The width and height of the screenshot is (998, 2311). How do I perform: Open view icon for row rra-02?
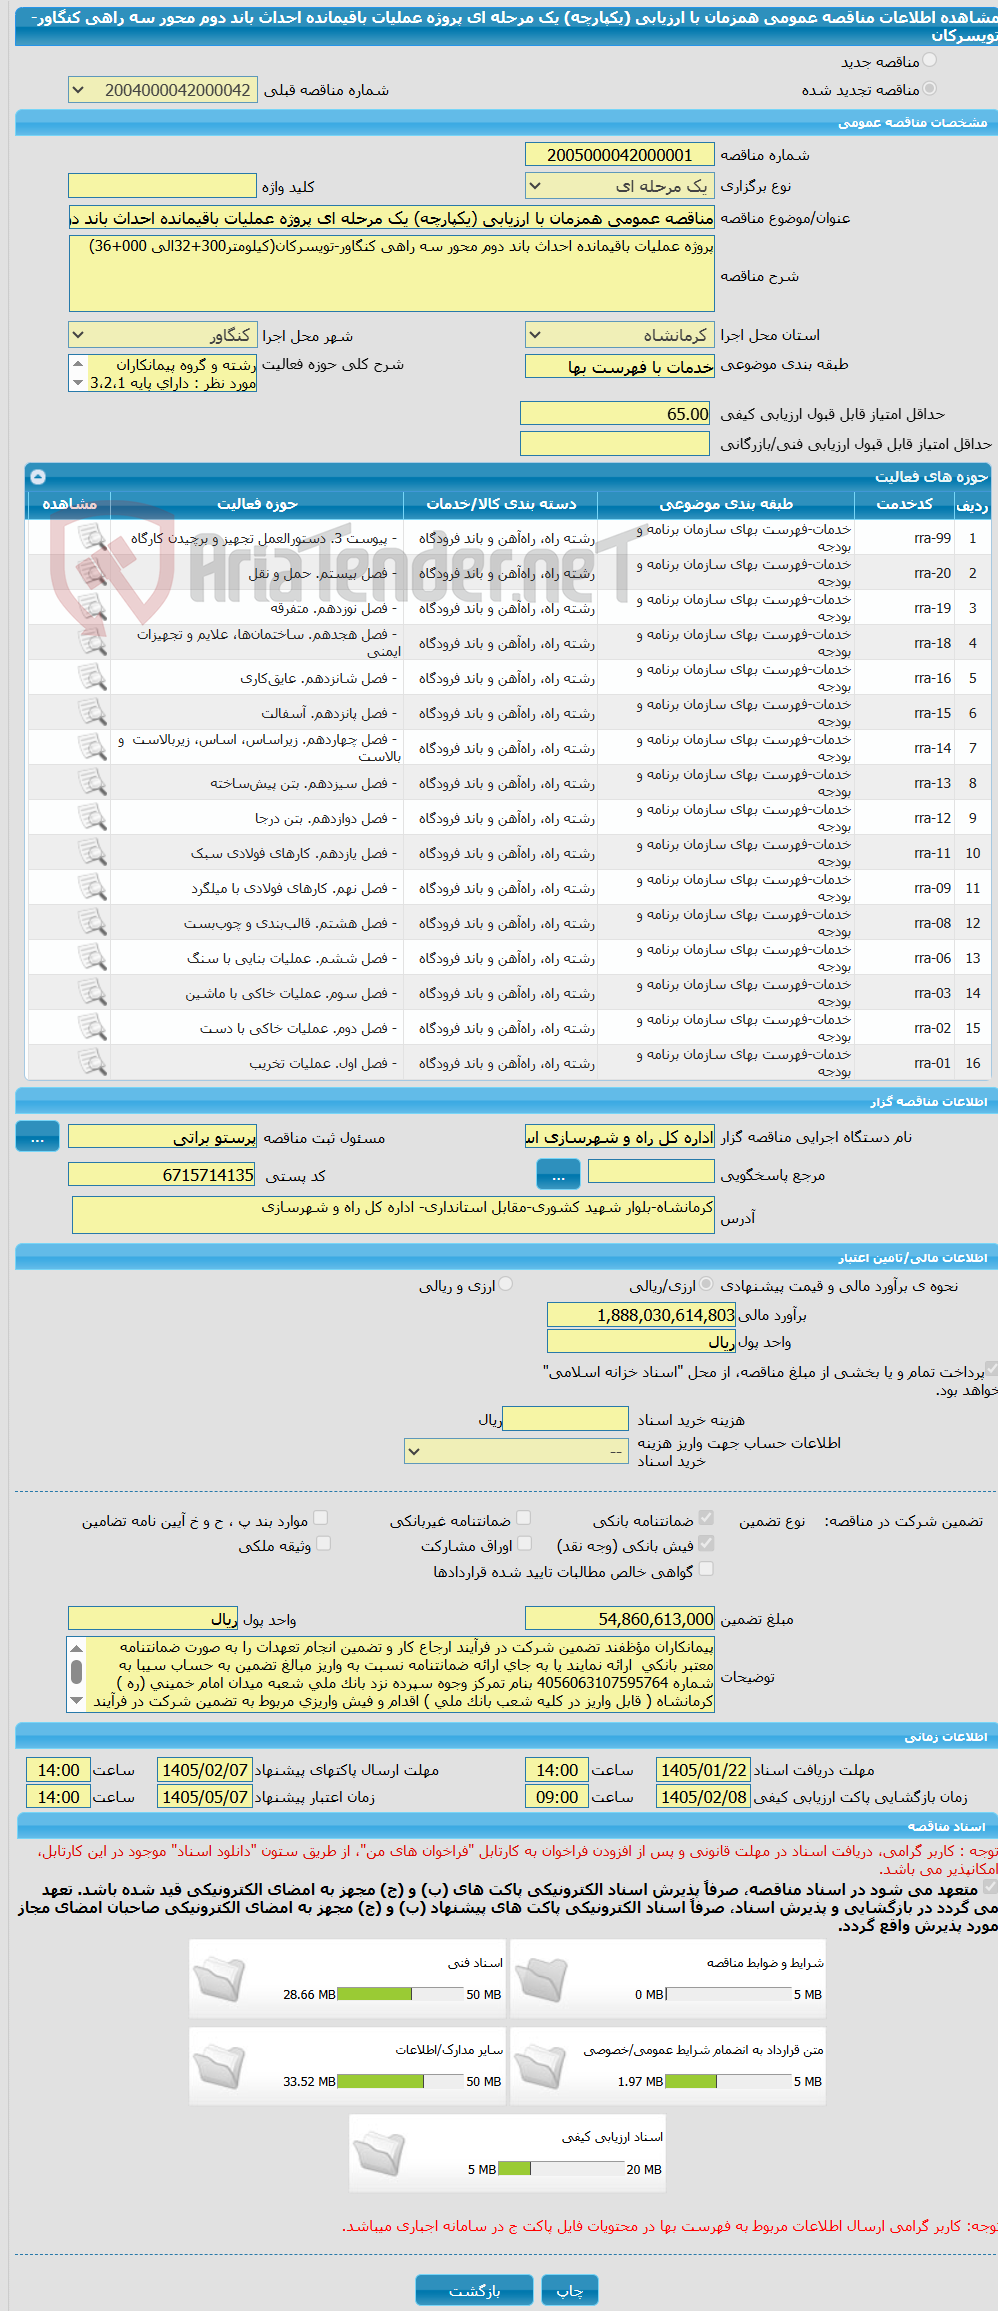click(x=92, y=1028)
